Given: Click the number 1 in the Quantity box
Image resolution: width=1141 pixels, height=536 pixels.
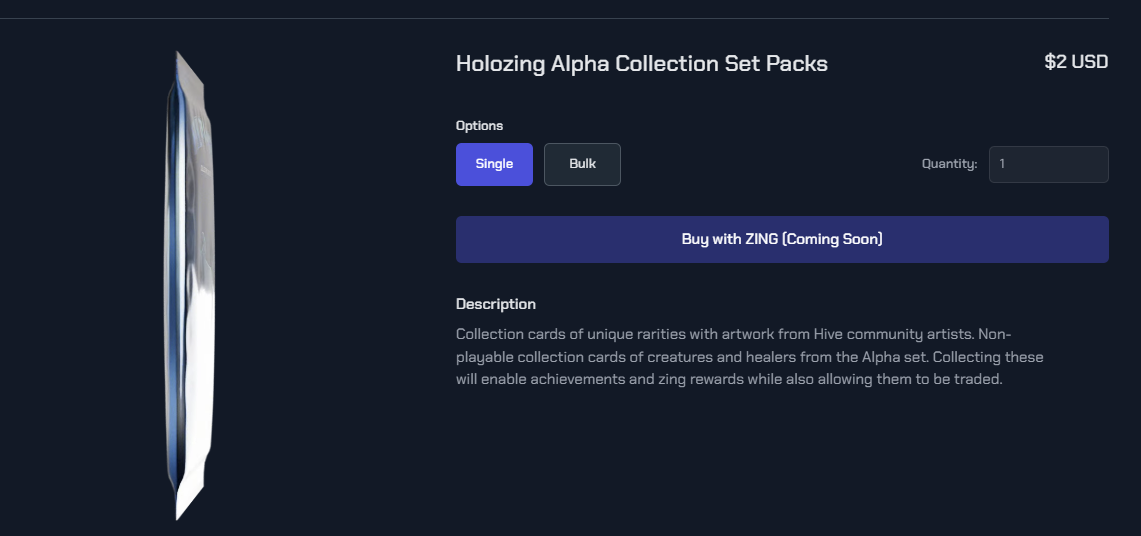Looking at the screenshot, I should pos(1002,164).
